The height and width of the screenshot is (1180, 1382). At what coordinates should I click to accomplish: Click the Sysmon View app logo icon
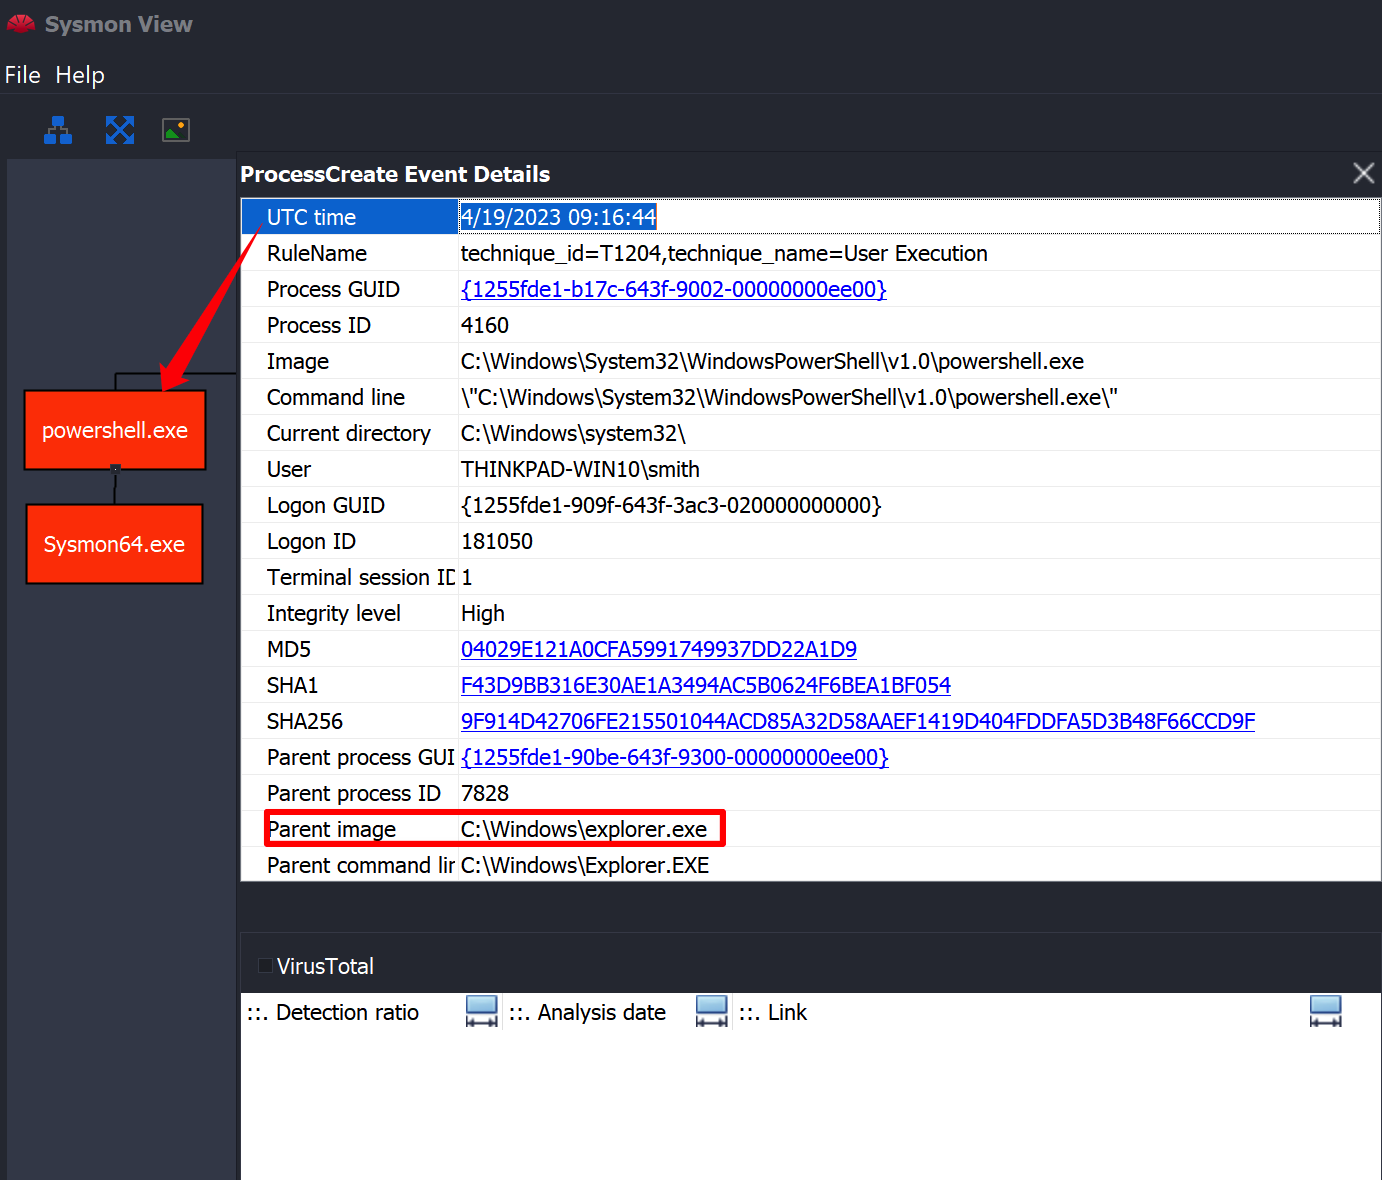click(x=21, y=24)
